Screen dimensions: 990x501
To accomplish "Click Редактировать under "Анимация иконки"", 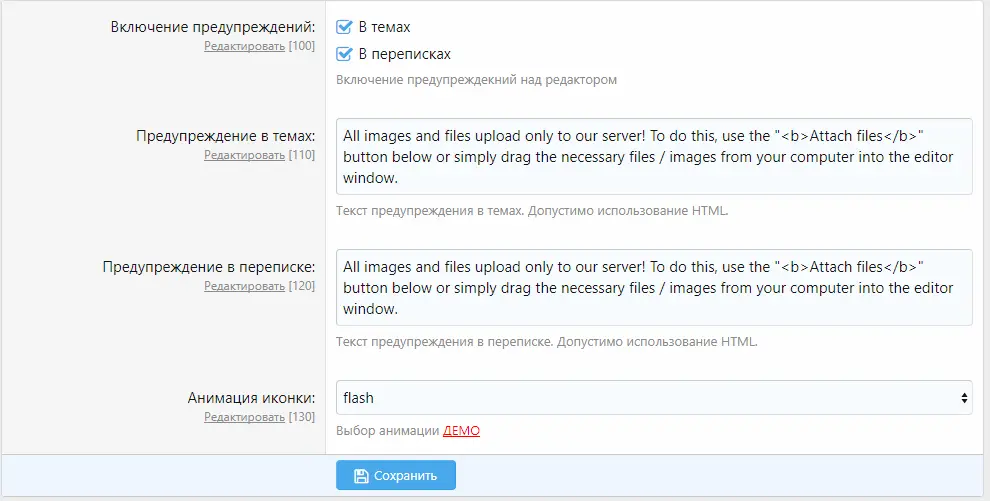I will (x=244, y=417).
